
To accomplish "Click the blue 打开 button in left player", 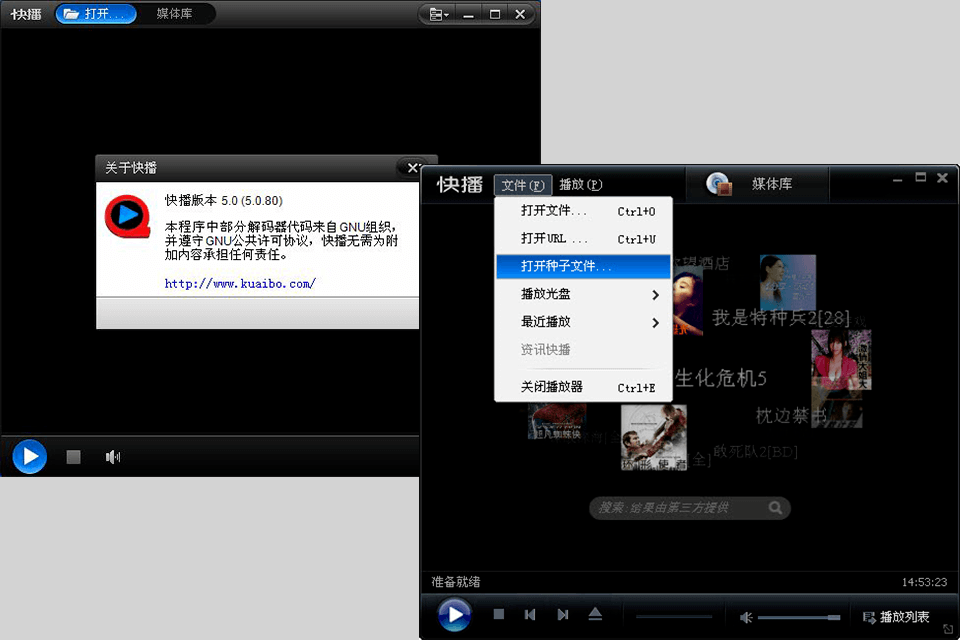I will click(x=96, y=14).
